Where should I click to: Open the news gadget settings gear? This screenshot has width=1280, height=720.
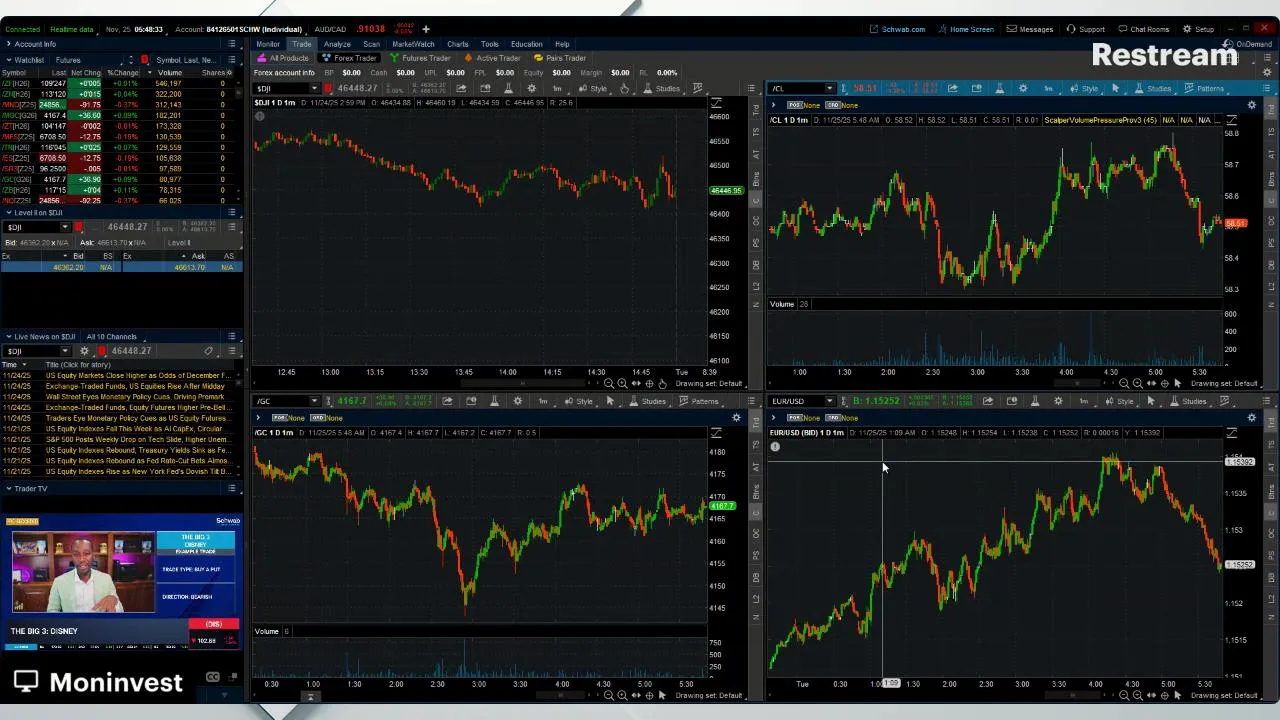(x=84, y=351)
